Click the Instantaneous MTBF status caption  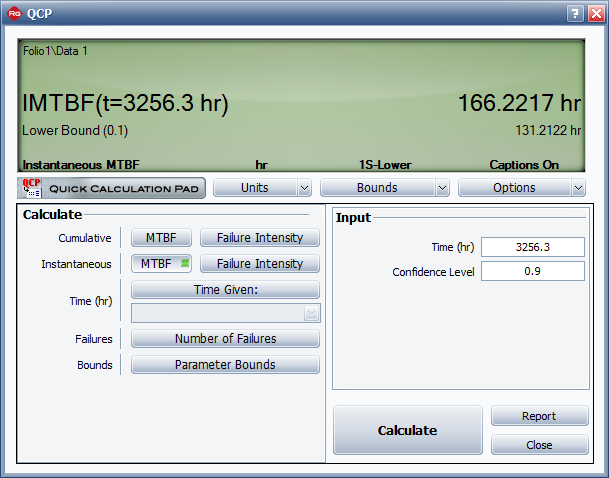(x=81, y=165)
